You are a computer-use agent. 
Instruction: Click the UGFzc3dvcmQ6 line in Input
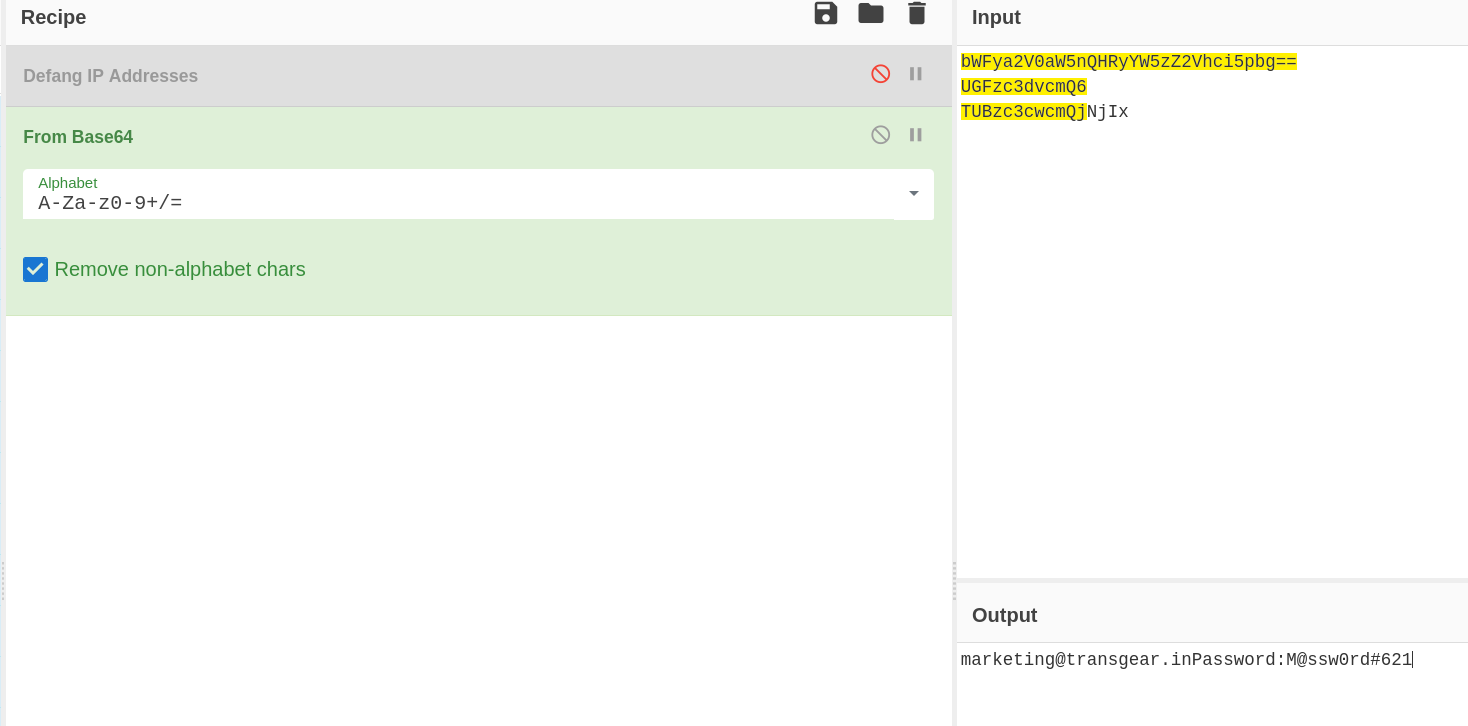(x=1023, y=87)
